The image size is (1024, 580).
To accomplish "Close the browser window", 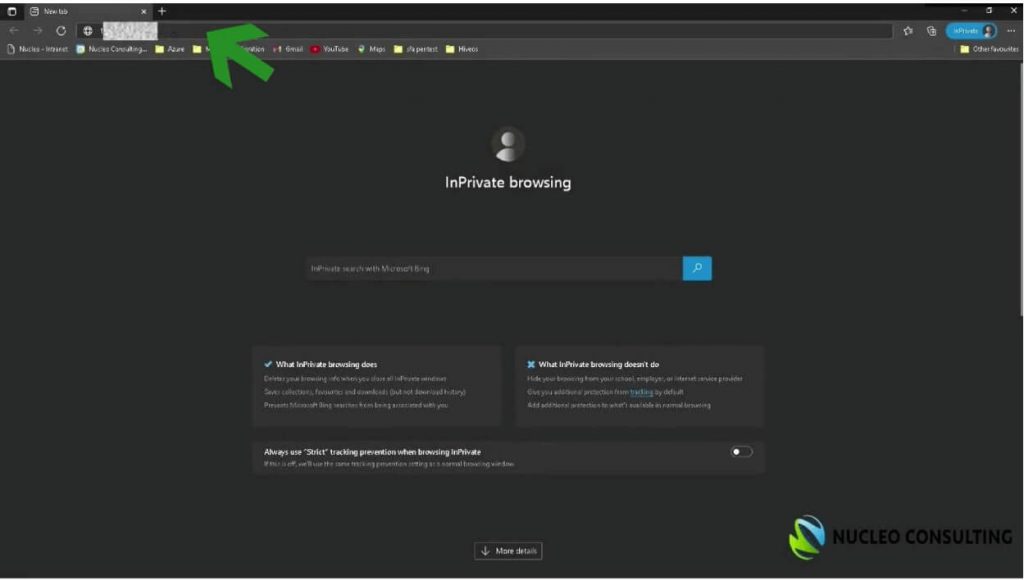I will click(1013, 10).
